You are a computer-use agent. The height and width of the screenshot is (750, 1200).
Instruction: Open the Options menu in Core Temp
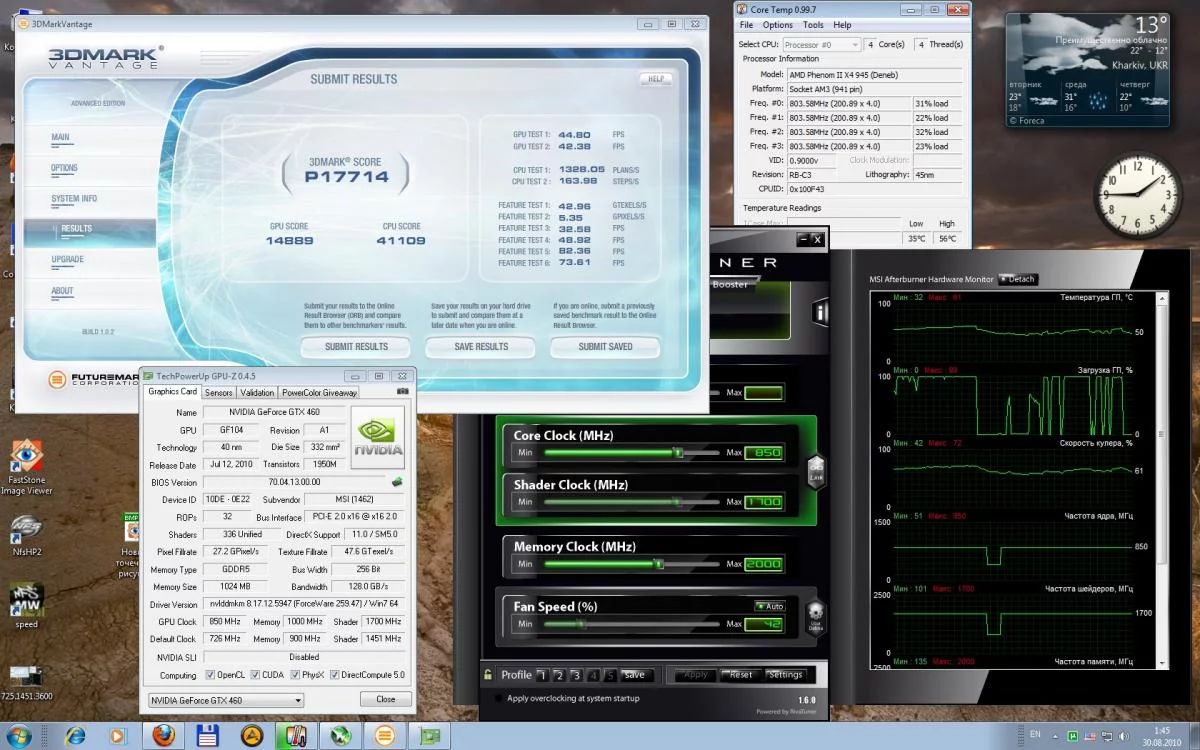777,25
